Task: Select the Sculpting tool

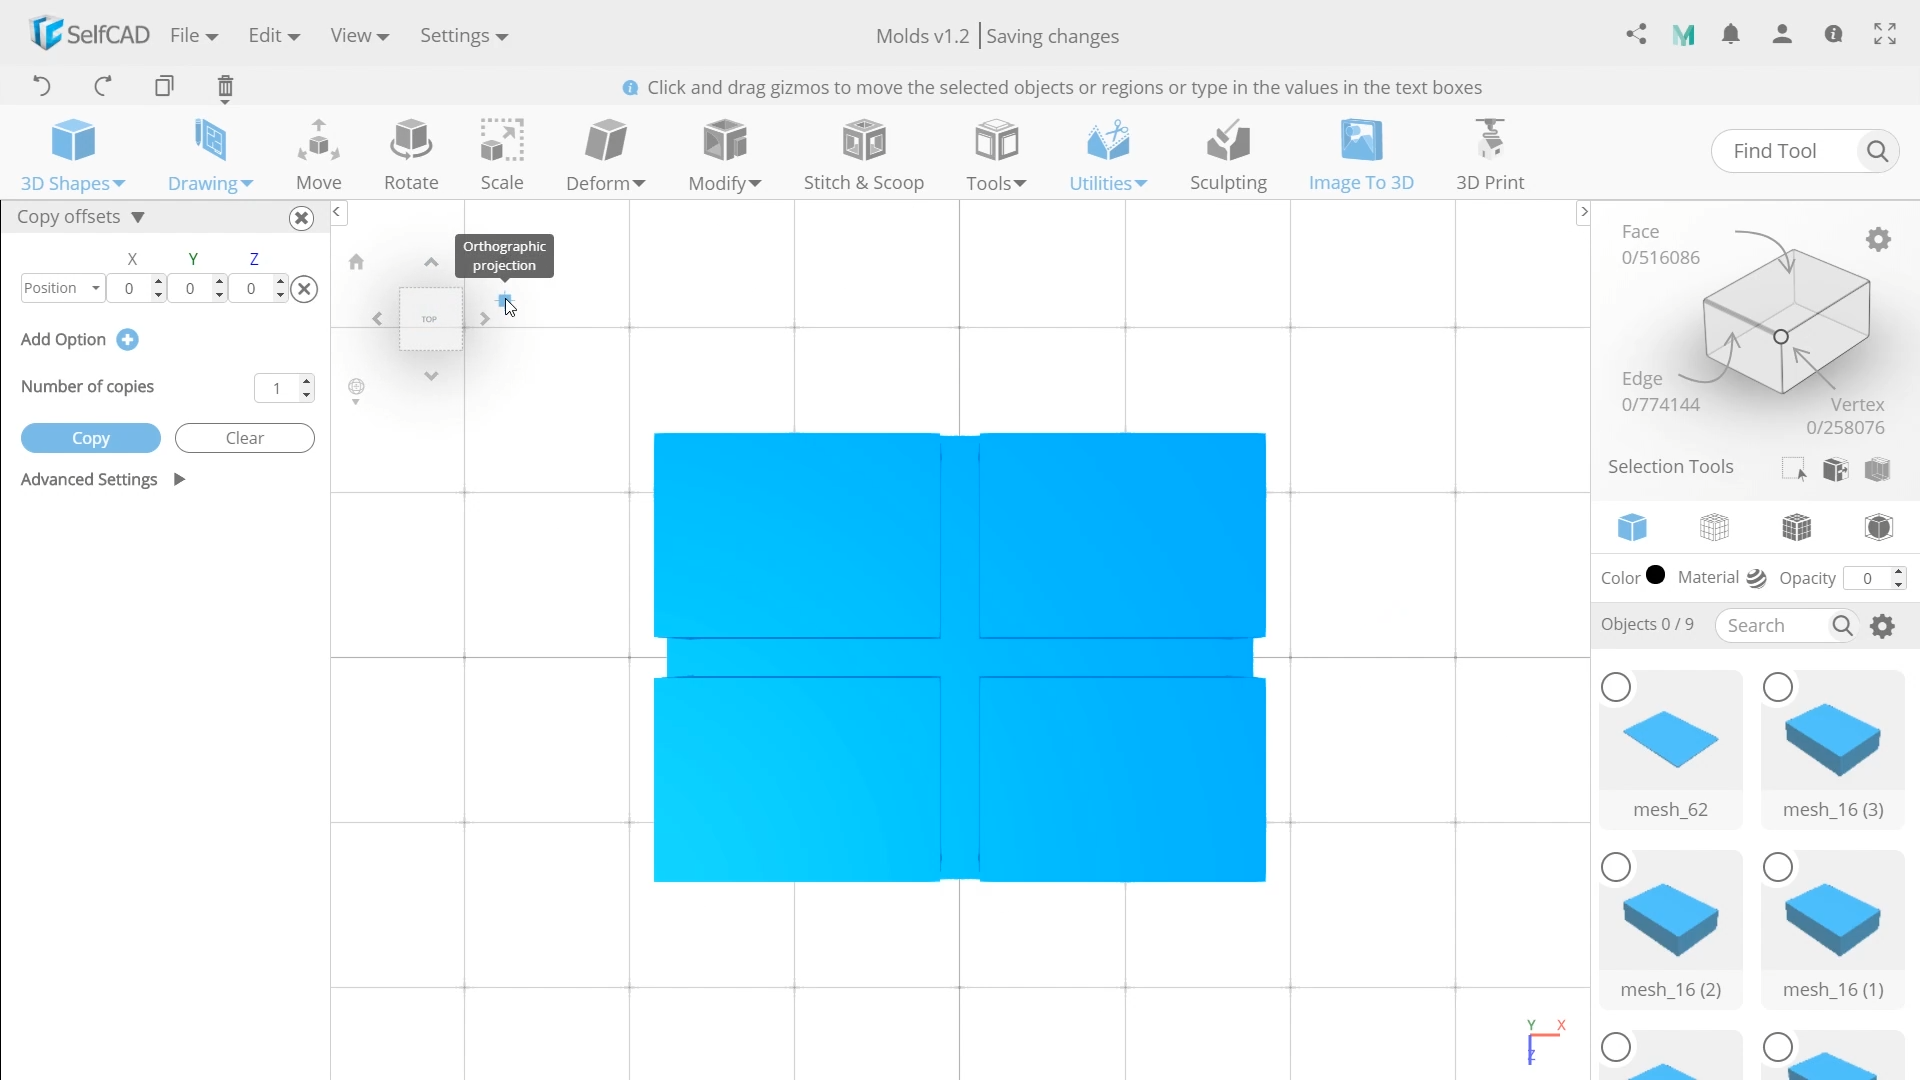Action: tap(1228, 150)
